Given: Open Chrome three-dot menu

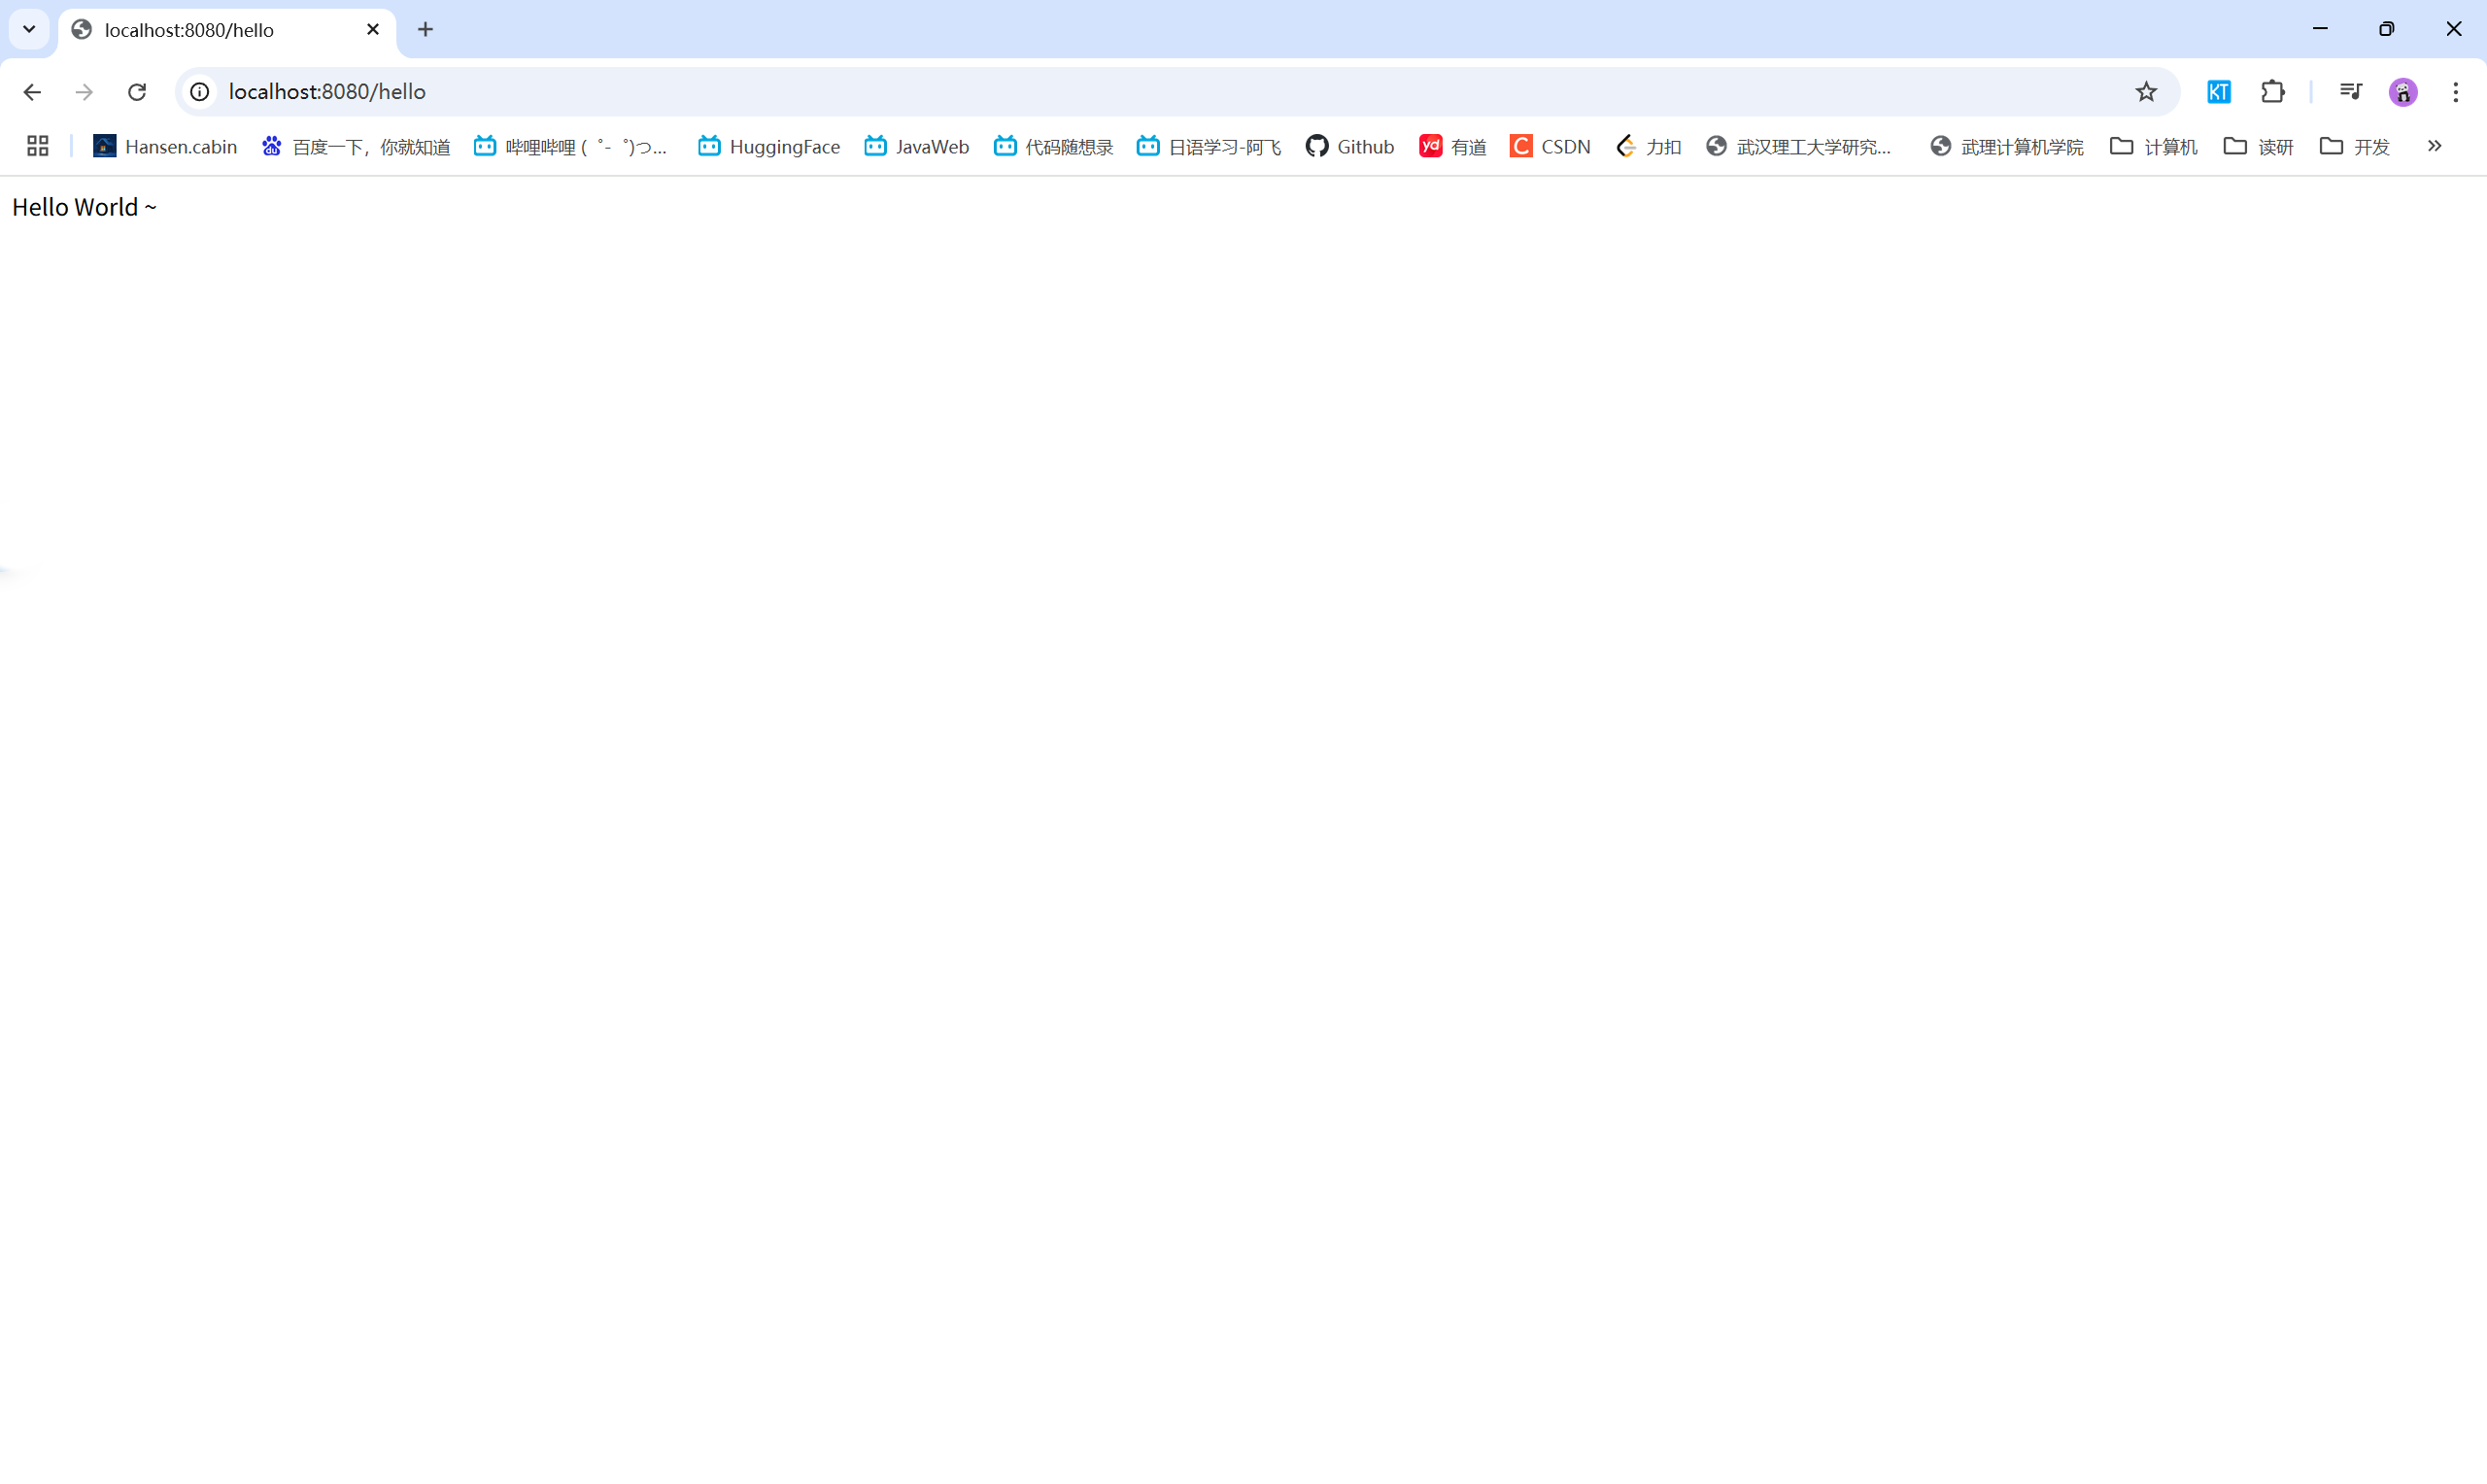Looking at the screenshot, I should point(2455,92).
